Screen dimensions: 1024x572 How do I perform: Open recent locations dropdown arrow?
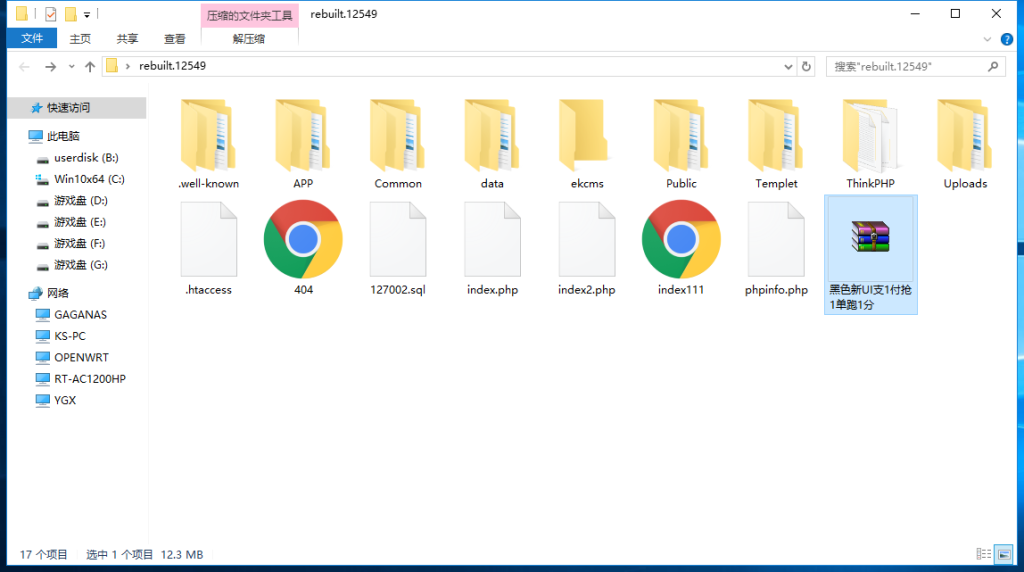[x=72, y=67]
